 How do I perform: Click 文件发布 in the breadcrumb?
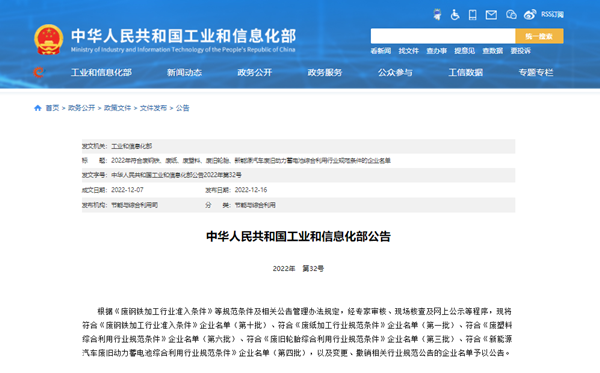pos(153,108)
